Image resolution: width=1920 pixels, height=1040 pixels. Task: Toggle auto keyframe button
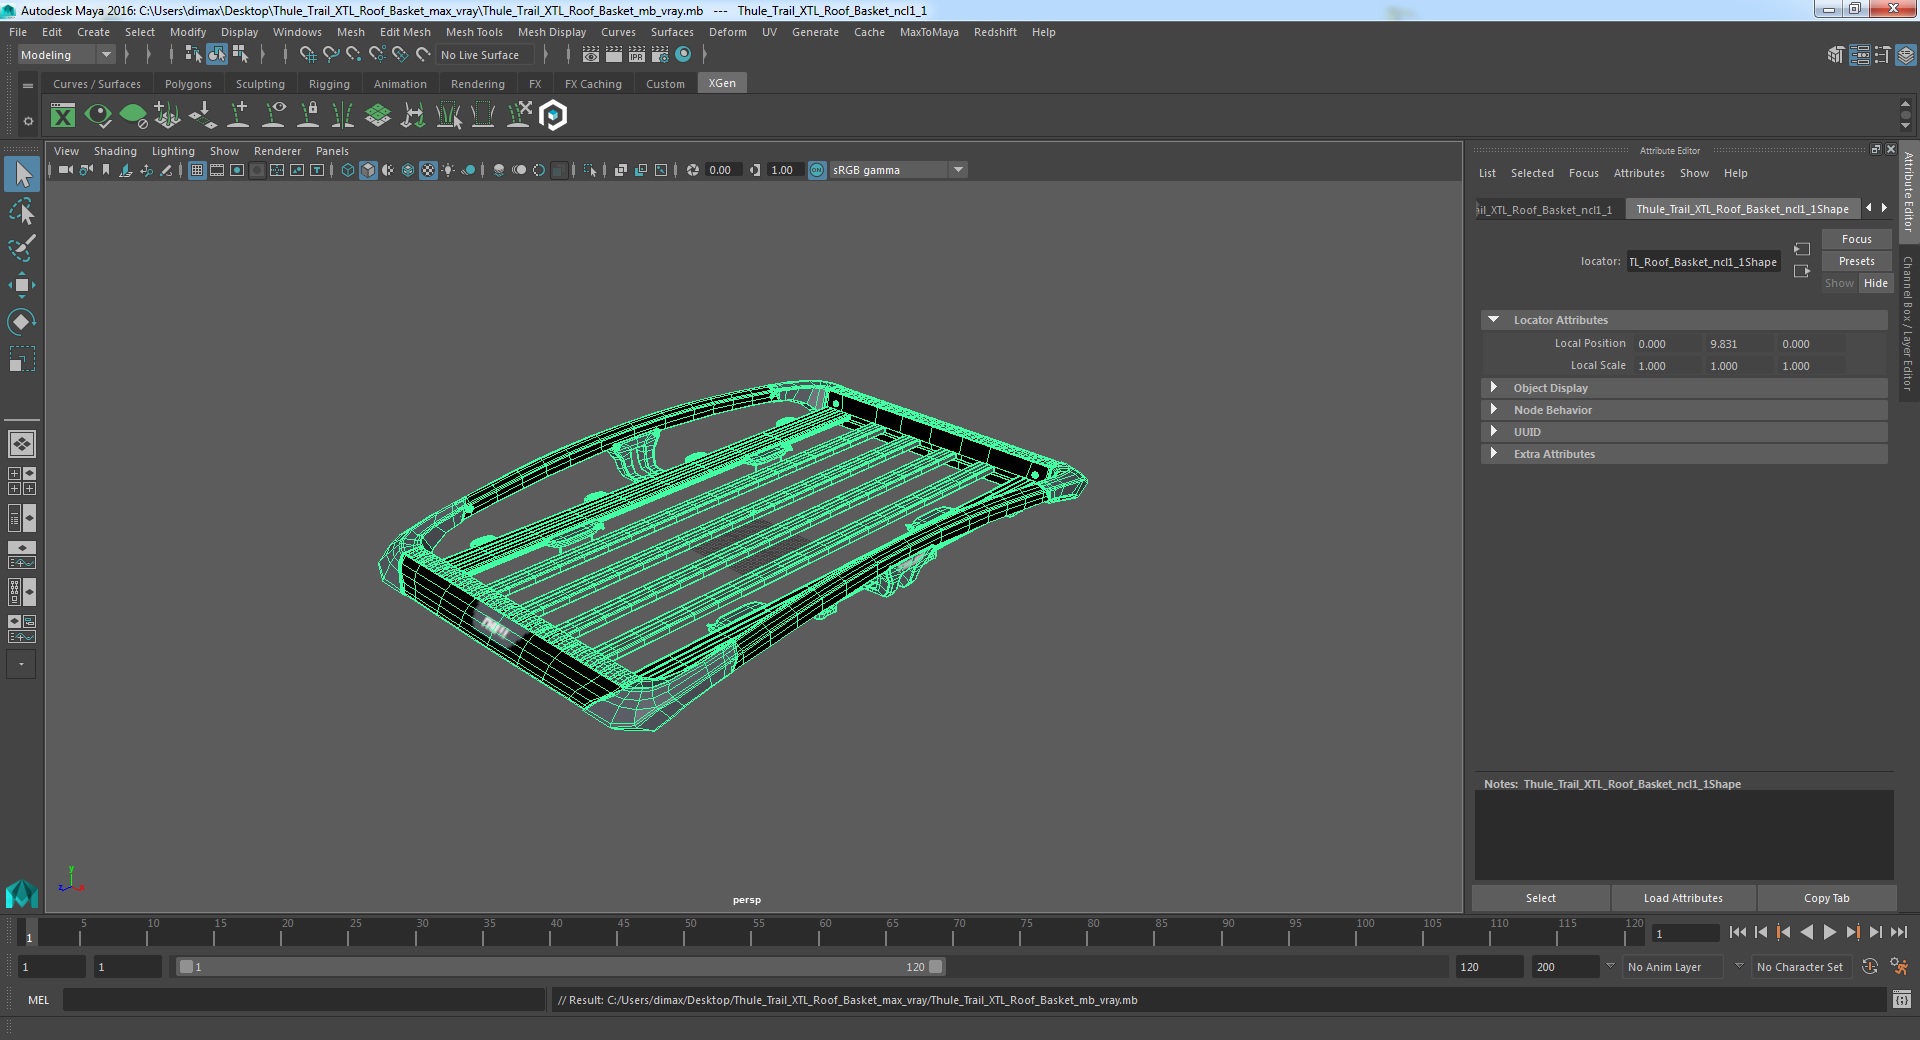1870,967
